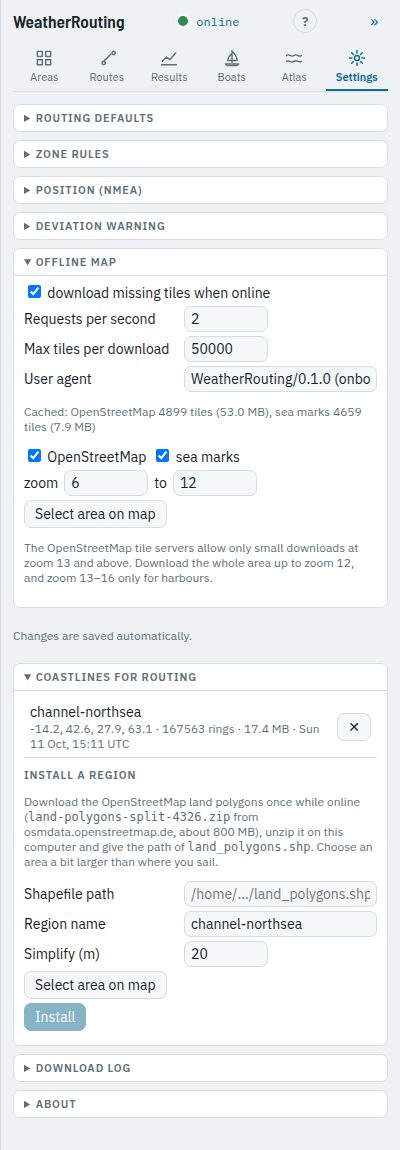Open the Routes tab
This screenshot has width=400, height=1150.
click(106, 66)
